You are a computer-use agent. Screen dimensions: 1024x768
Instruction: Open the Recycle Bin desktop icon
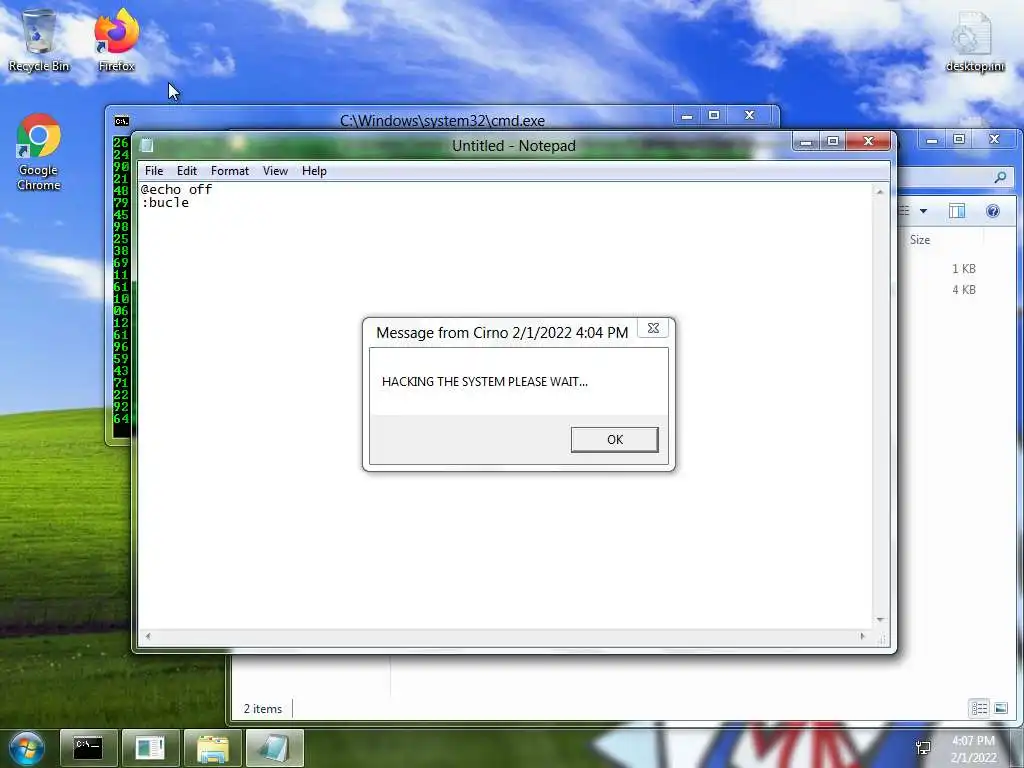(x=39, y=40)
